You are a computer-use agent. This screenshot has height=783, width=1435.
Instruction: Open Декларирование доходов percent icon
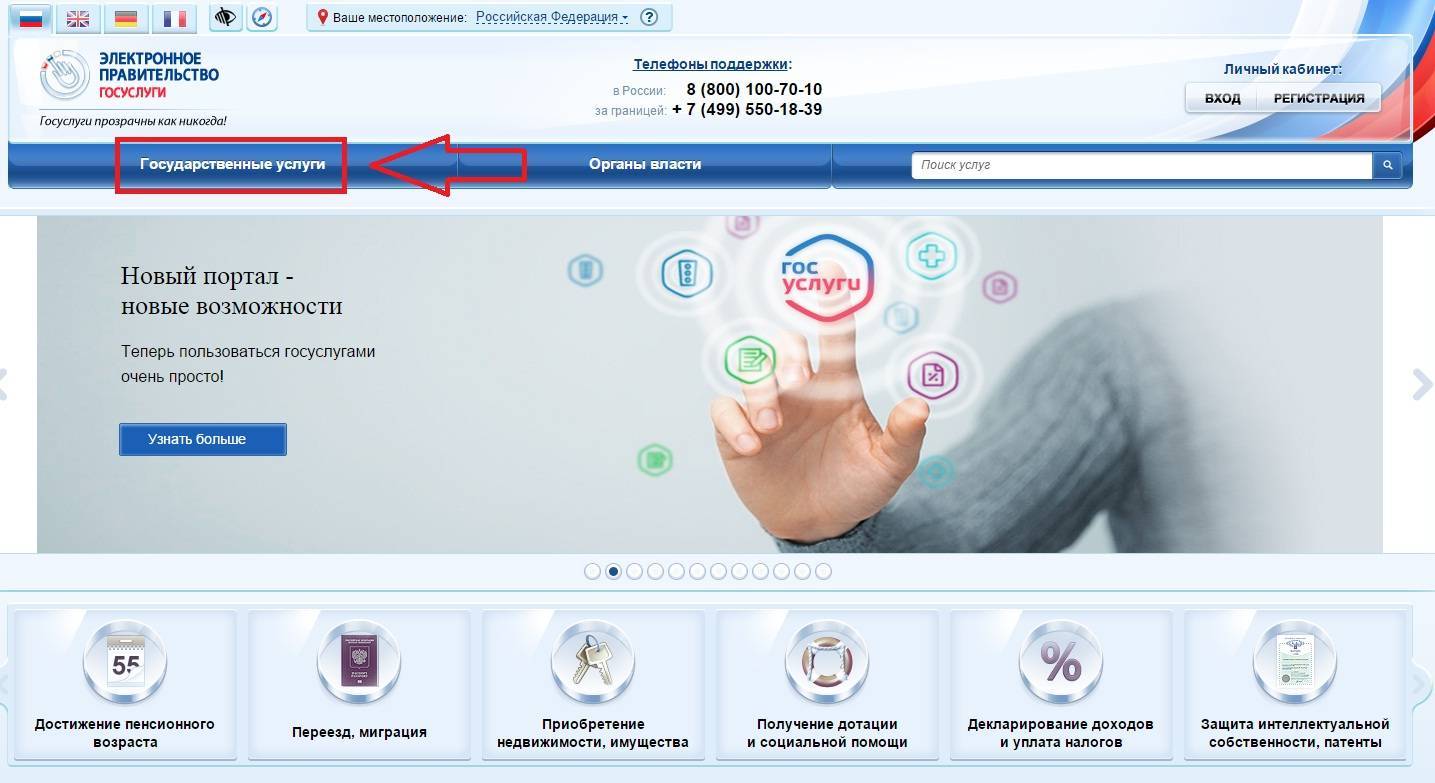(x=1060, y=662)
